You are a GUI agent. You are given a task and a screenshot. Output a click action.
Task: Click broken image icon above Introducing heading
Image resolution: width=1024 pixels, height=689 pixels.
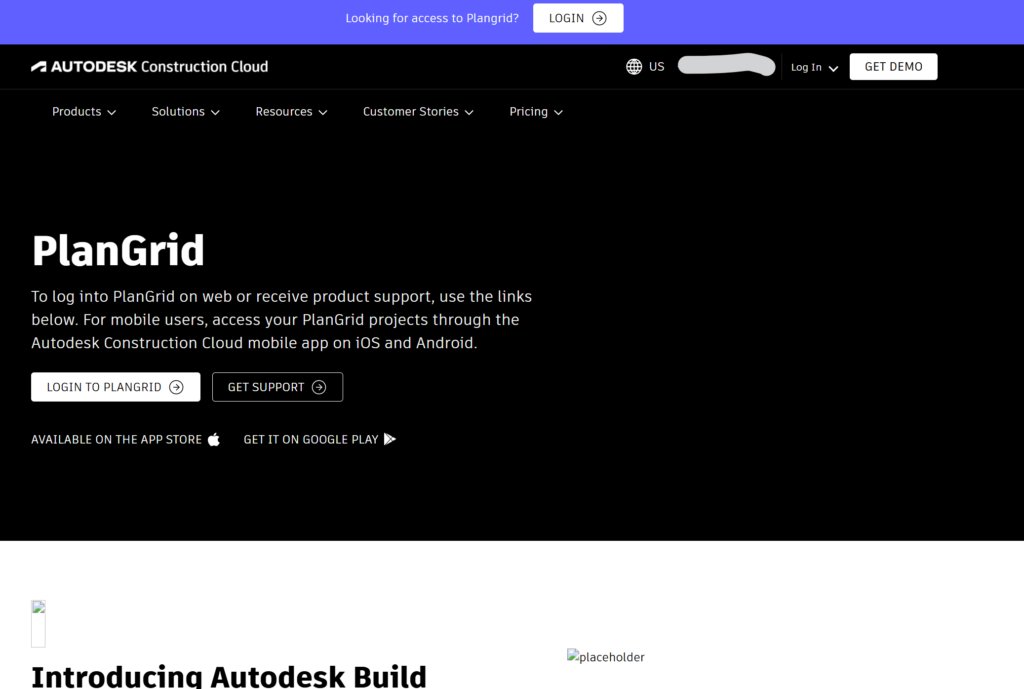pos(38,623)
